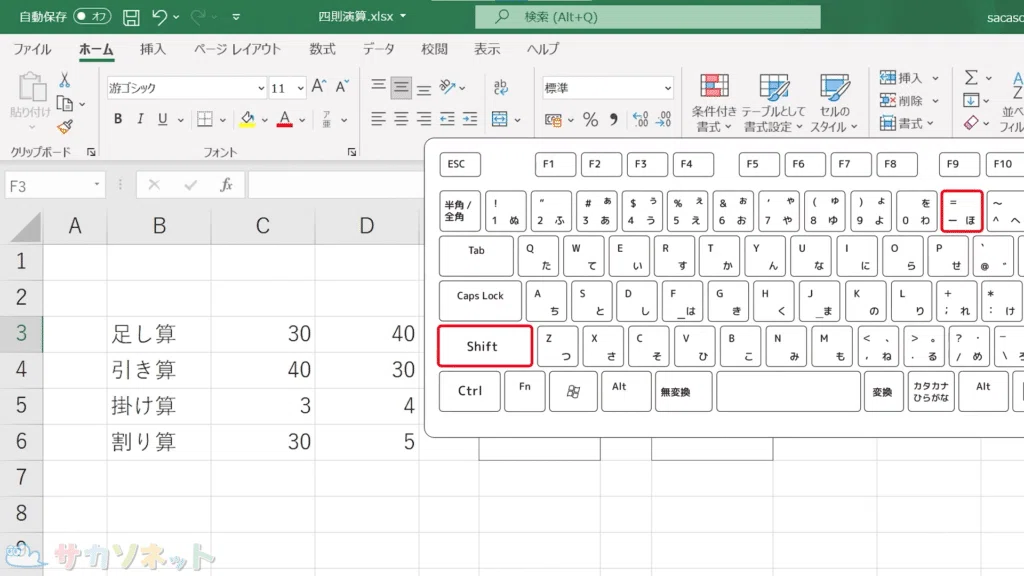Open the Clipboard pane dialog launcher
The width and height of the screenshot is (1024, 576).
91,152
